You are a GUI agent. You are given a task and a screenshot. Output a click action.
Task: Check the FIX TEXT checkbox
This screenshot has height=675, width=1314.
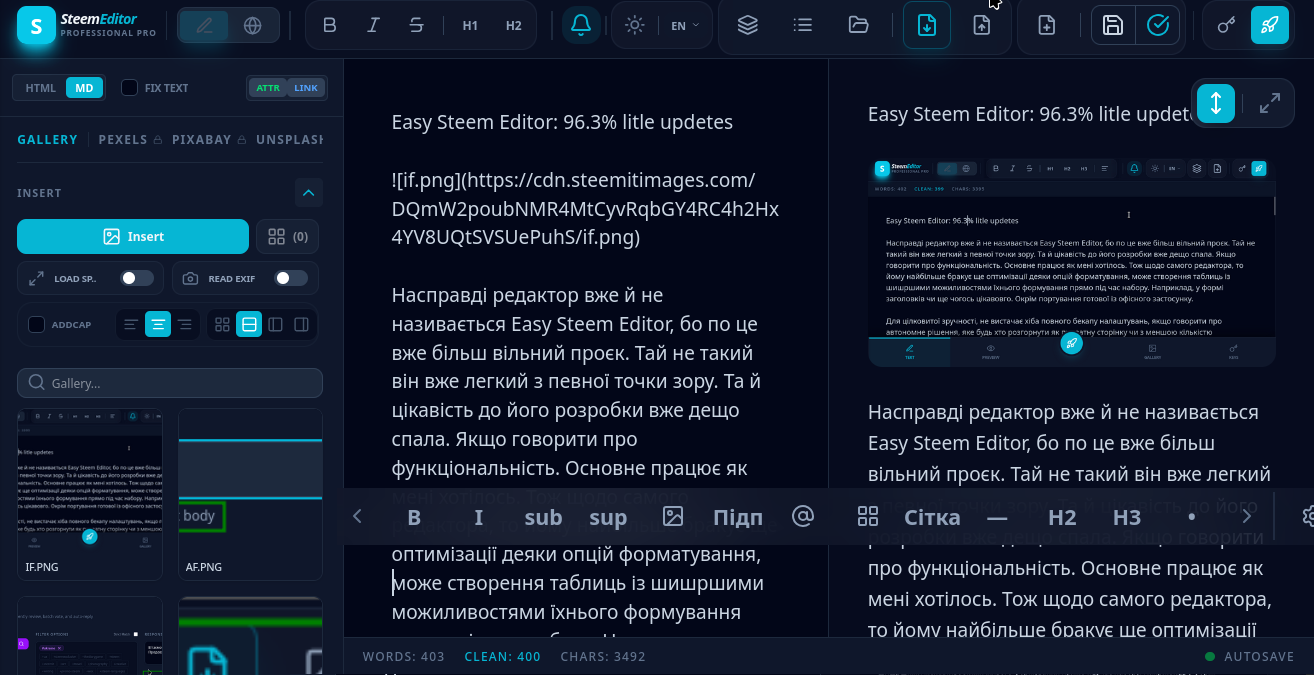[130, 88]
